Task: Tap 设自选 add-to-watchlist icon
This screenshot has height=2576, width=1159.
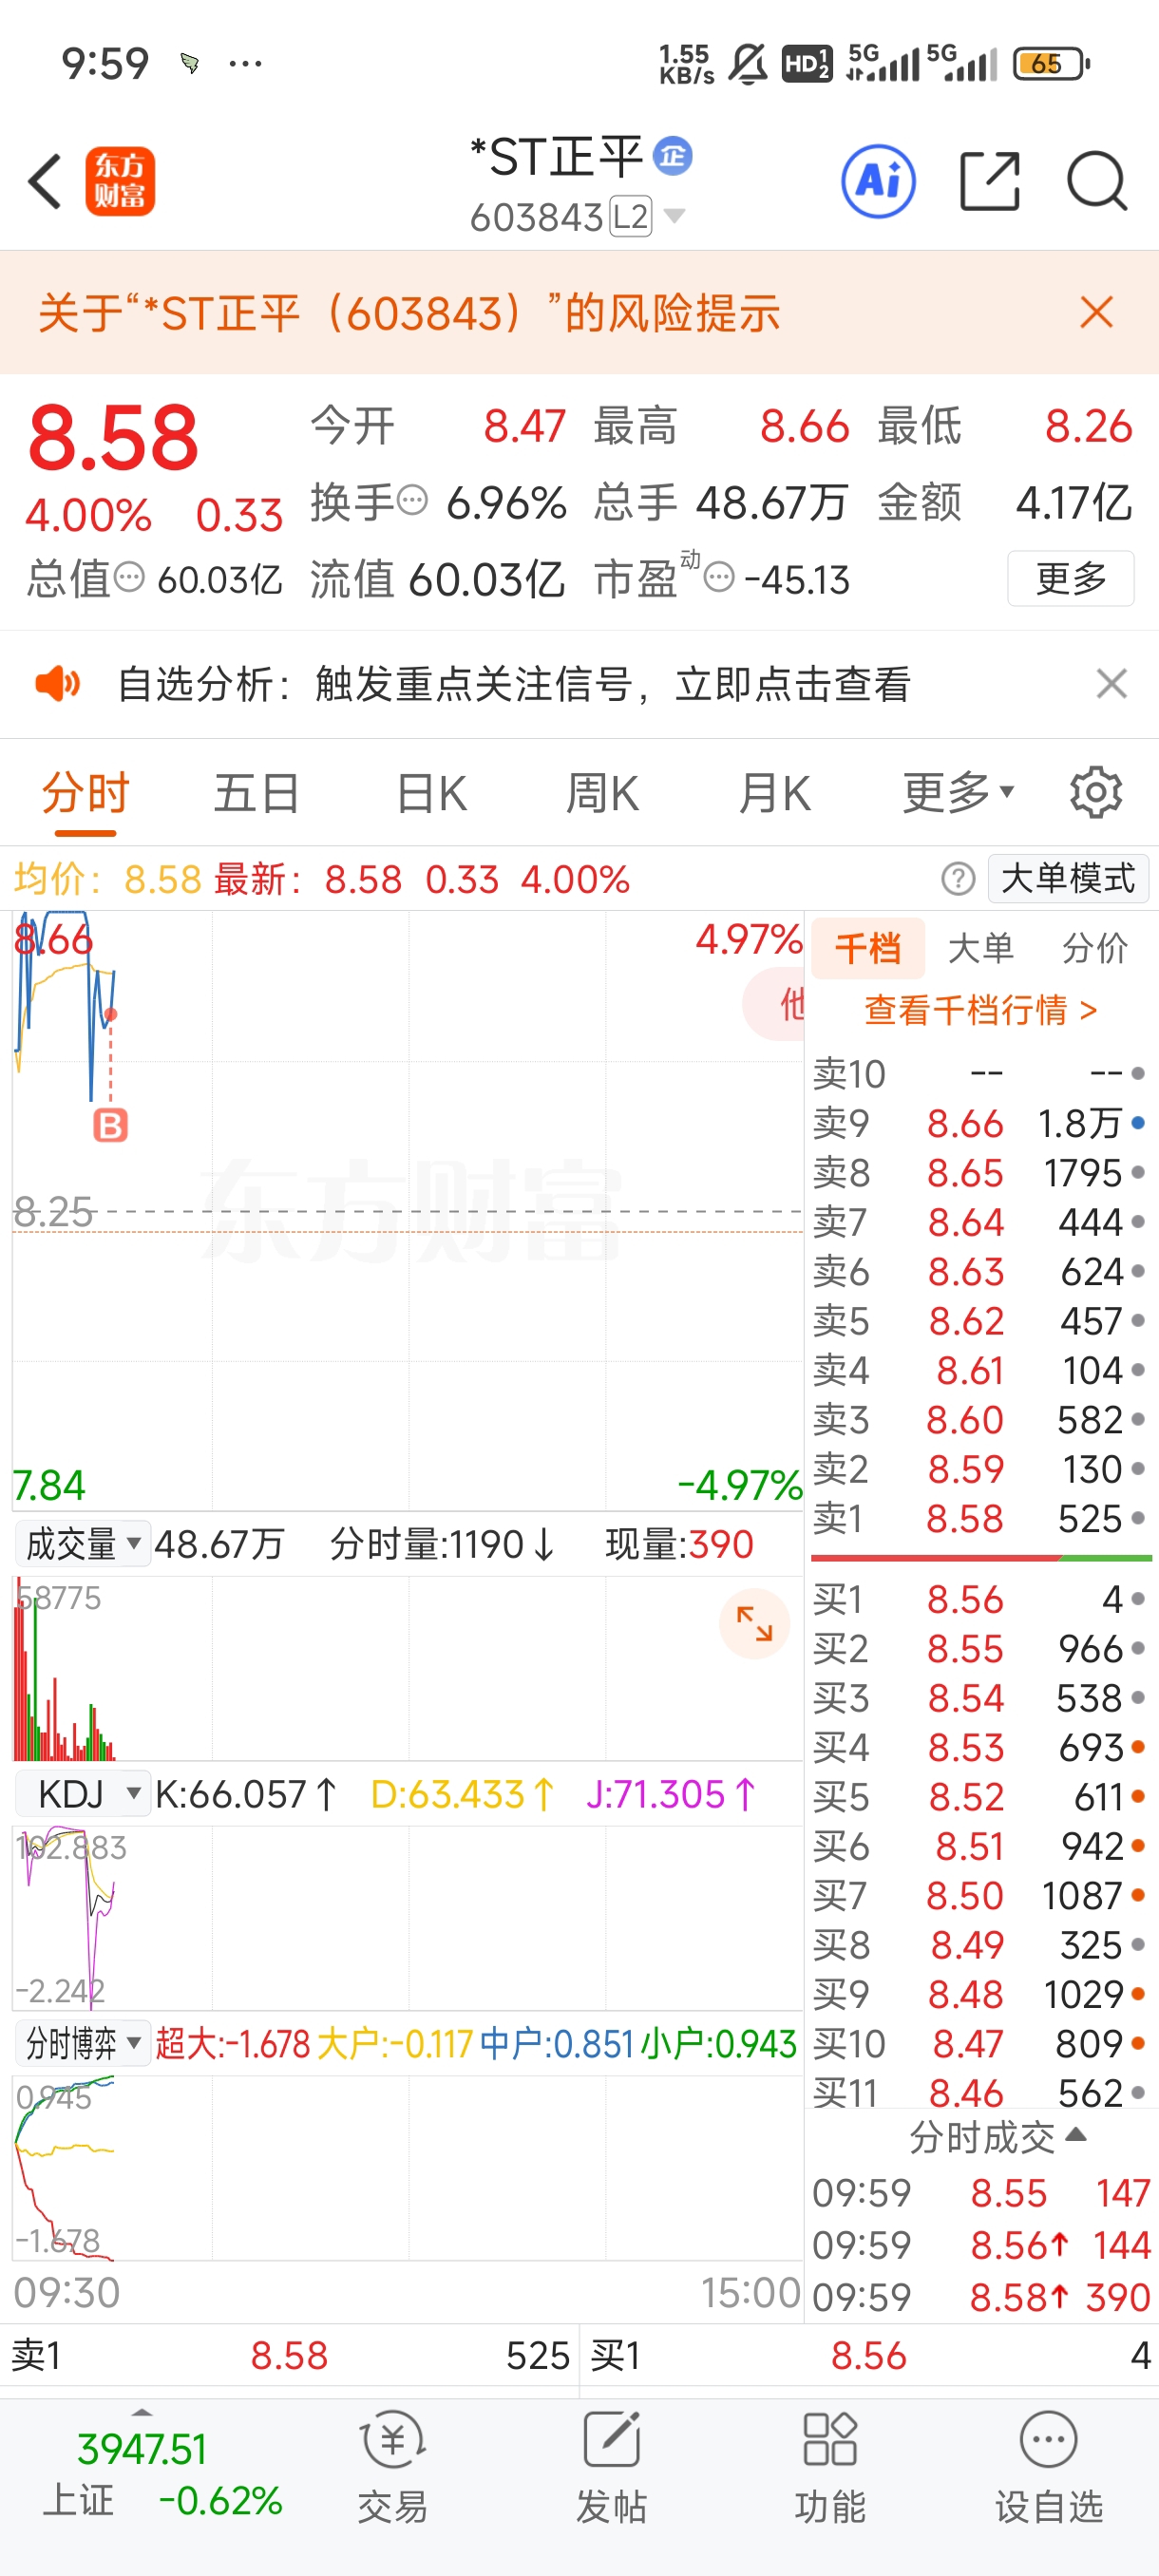Action: pos(1048,2466)
